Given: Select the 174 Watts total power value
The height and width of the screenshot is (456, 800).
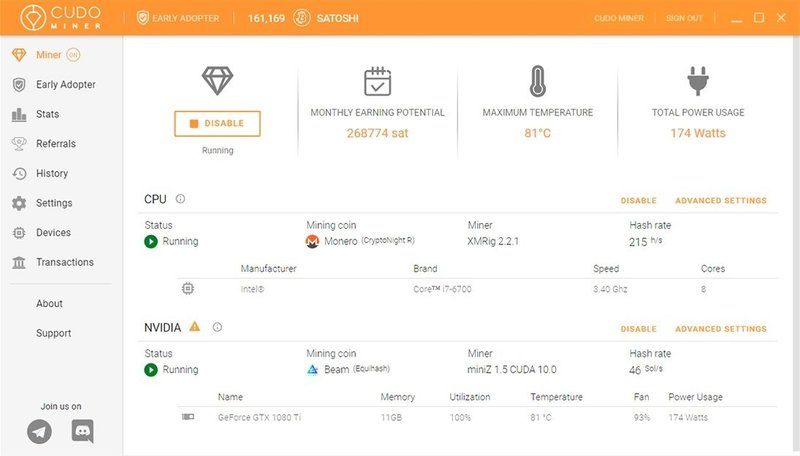Looking at the screenshot, I should click(x=698, y=133).
